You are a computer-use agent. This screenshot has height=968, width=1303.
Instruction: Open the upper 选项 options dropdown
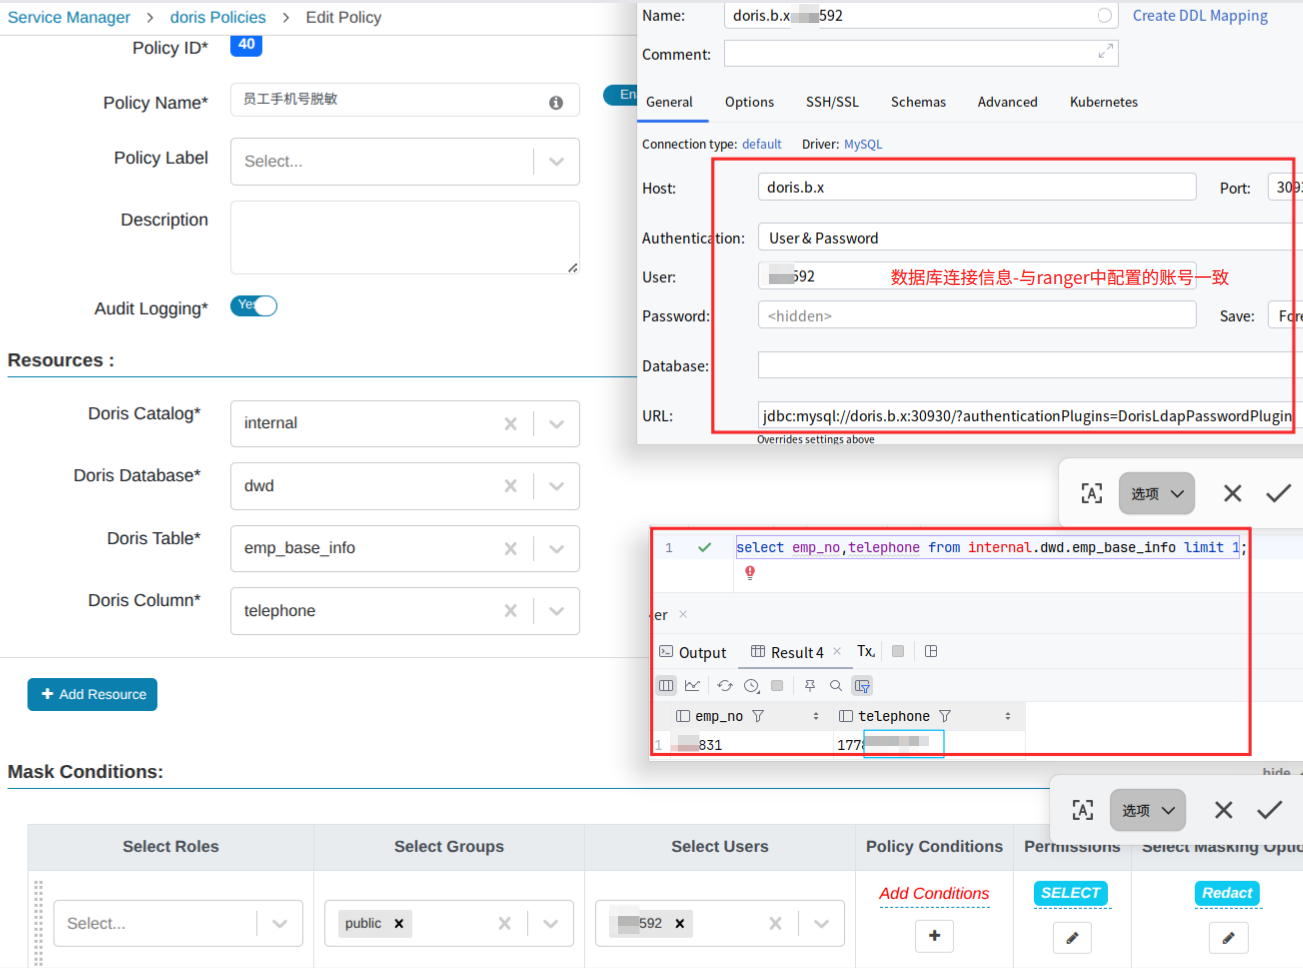(1157, 493)
